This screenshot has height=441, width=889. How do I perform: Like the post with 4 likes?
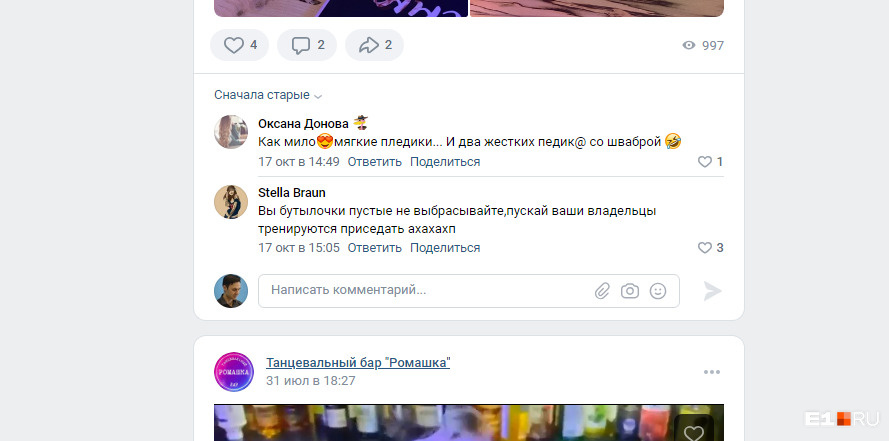(239, 45)
